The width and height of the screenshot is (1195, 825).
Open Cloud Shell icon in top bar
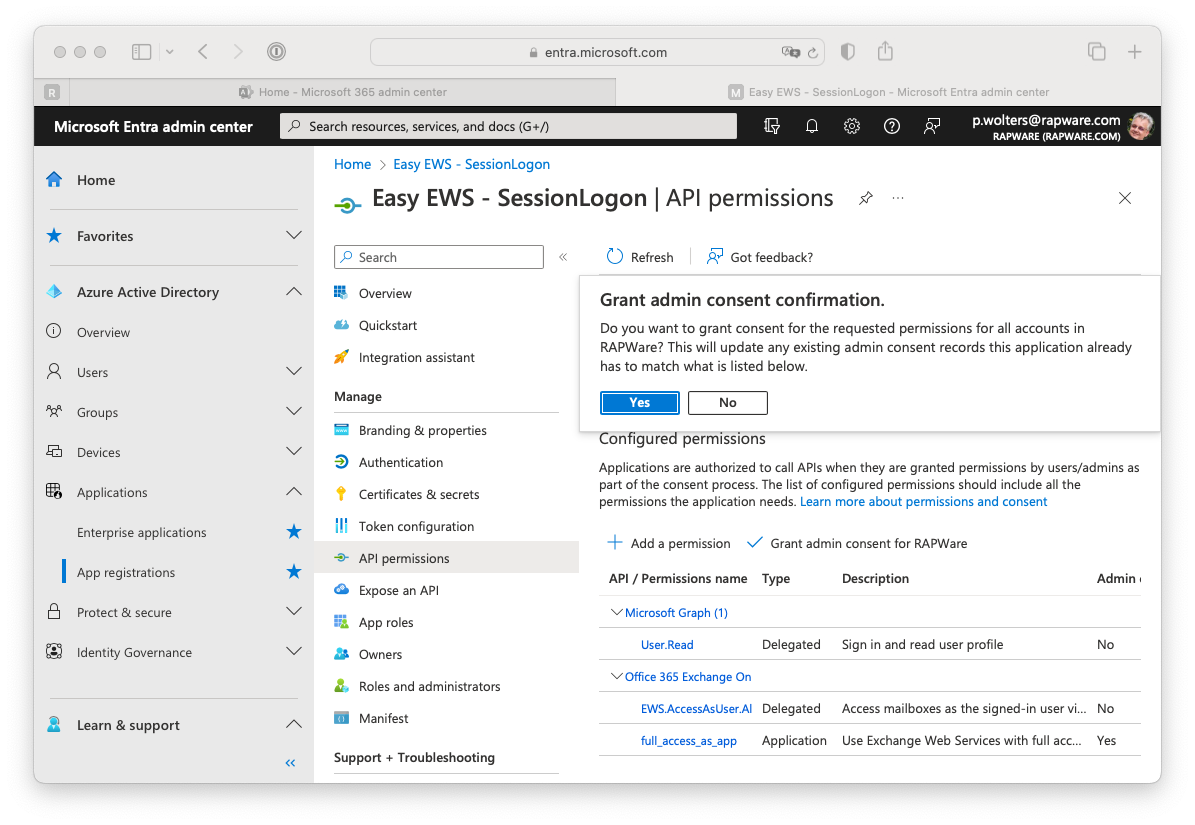point(771,126)
